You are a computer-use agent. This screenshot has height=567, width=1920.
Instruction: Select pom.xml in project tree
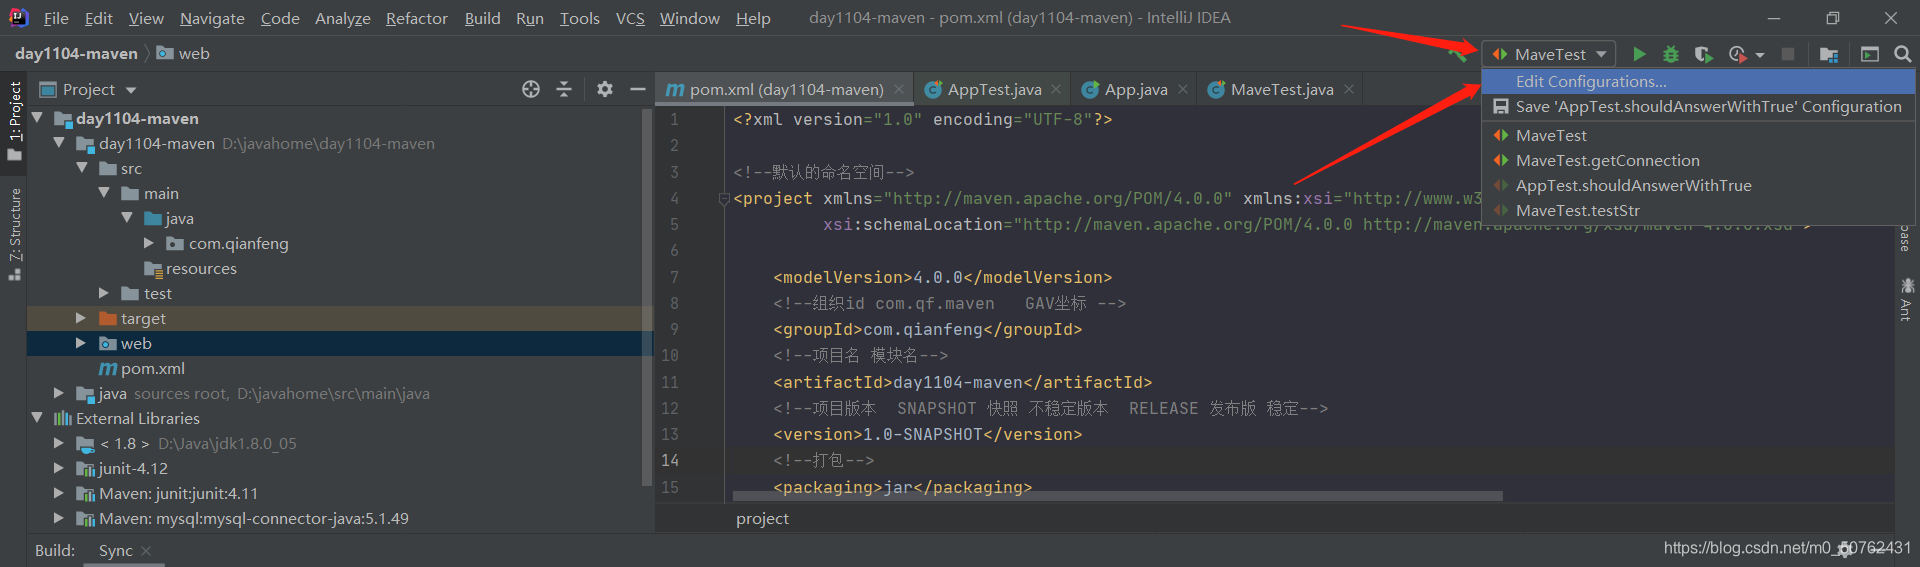pos(152,368)
